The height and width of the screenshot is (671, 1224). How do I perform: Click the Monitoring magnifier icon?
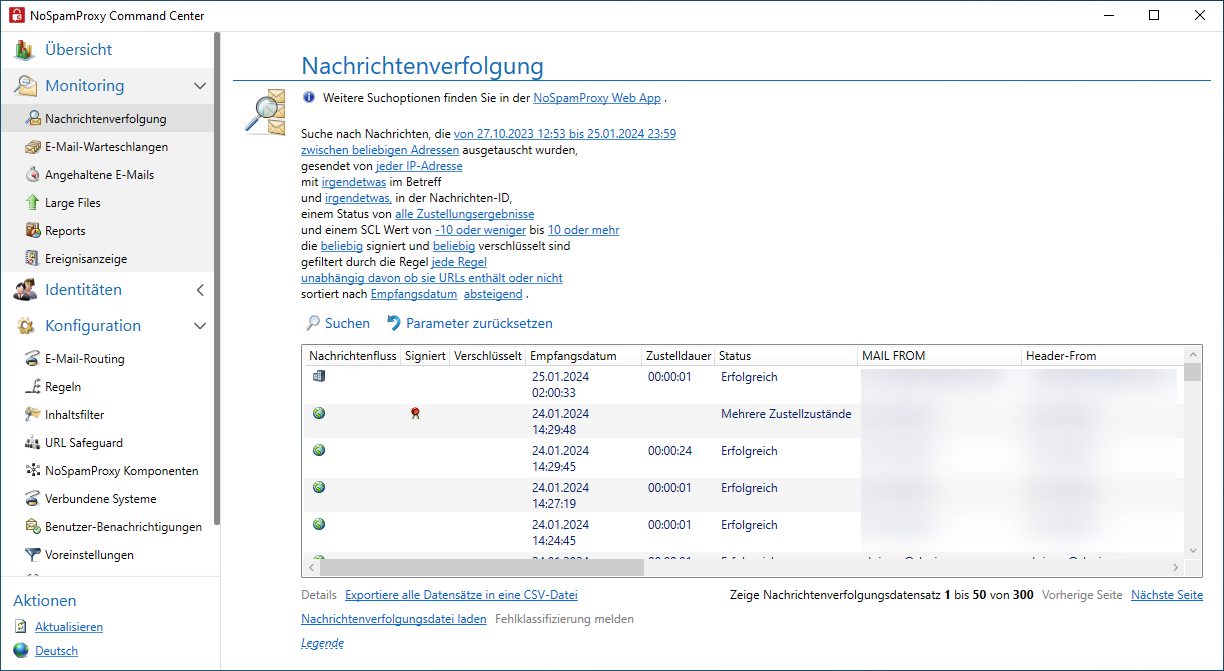24,86
